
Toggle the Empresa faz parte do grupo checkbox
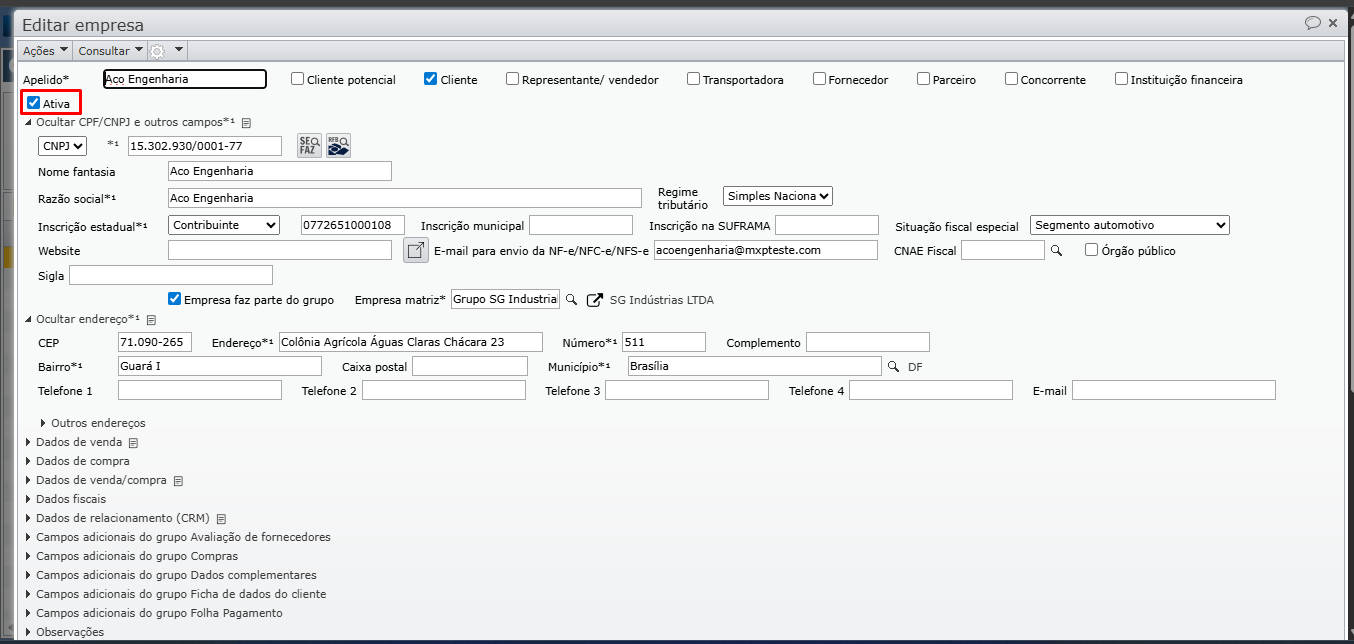[175, 299]
